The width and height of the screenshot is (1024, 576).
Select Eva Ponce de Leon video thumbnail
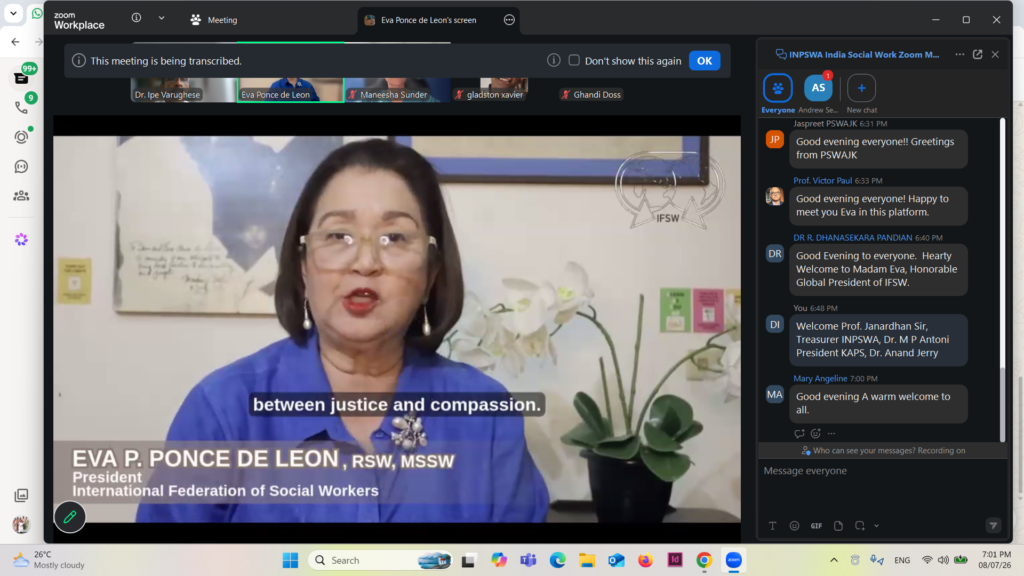tap(291, 90)
